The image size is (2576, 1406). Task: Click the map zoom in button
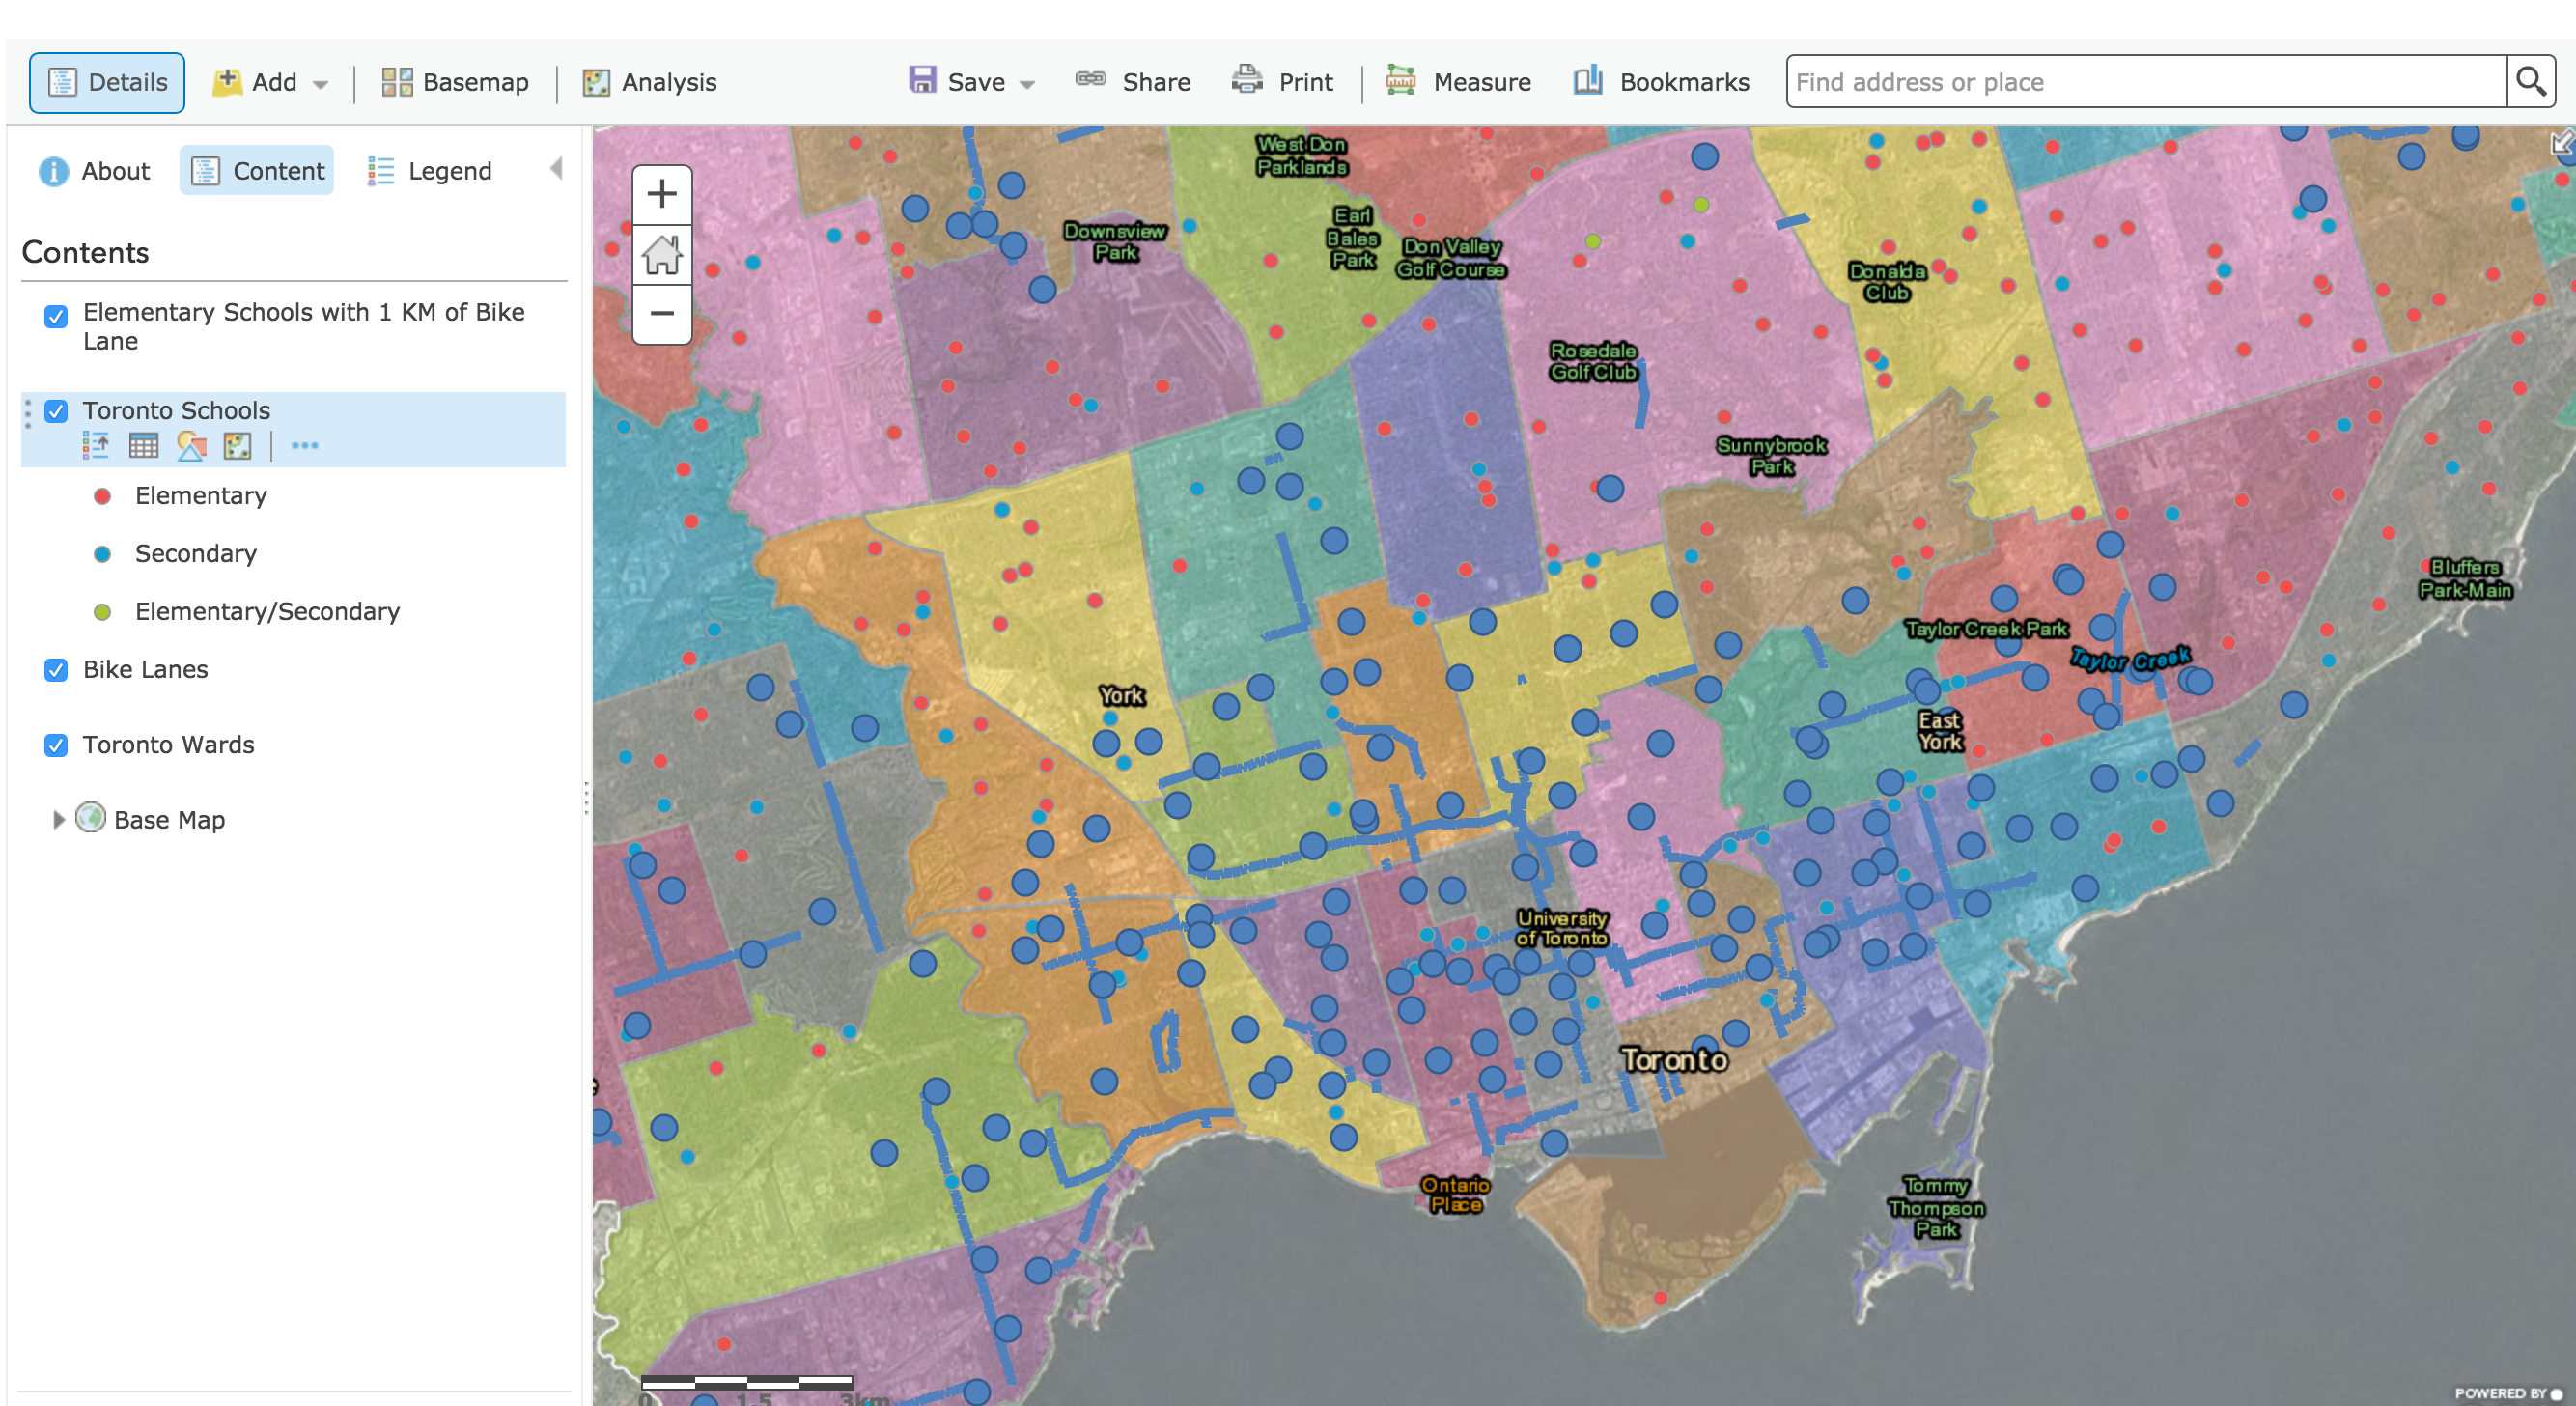point(662,194)
